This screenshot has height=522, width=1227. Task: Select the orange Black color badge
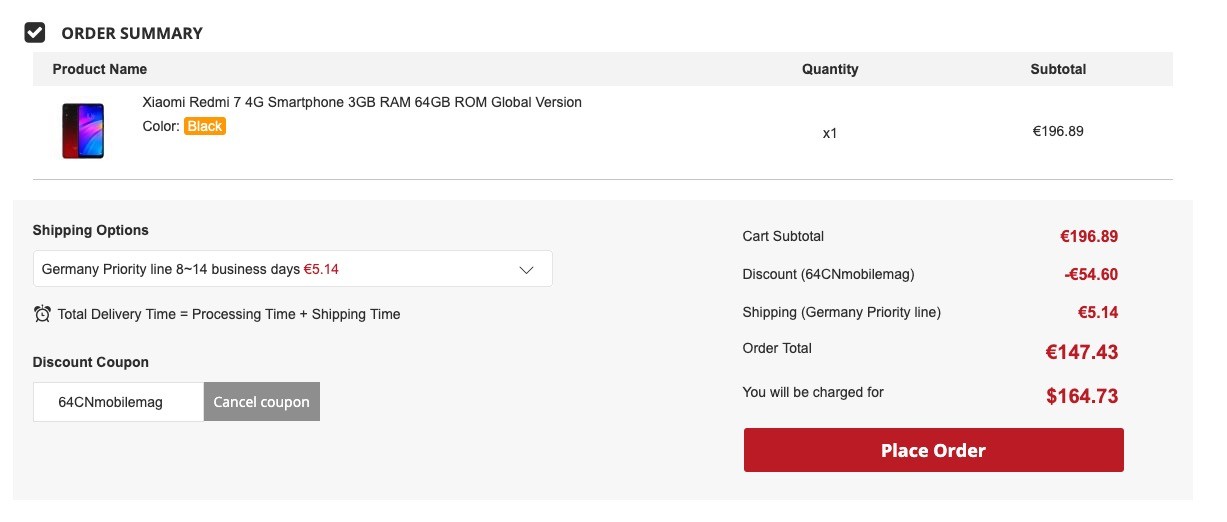(x=205, y=126)
